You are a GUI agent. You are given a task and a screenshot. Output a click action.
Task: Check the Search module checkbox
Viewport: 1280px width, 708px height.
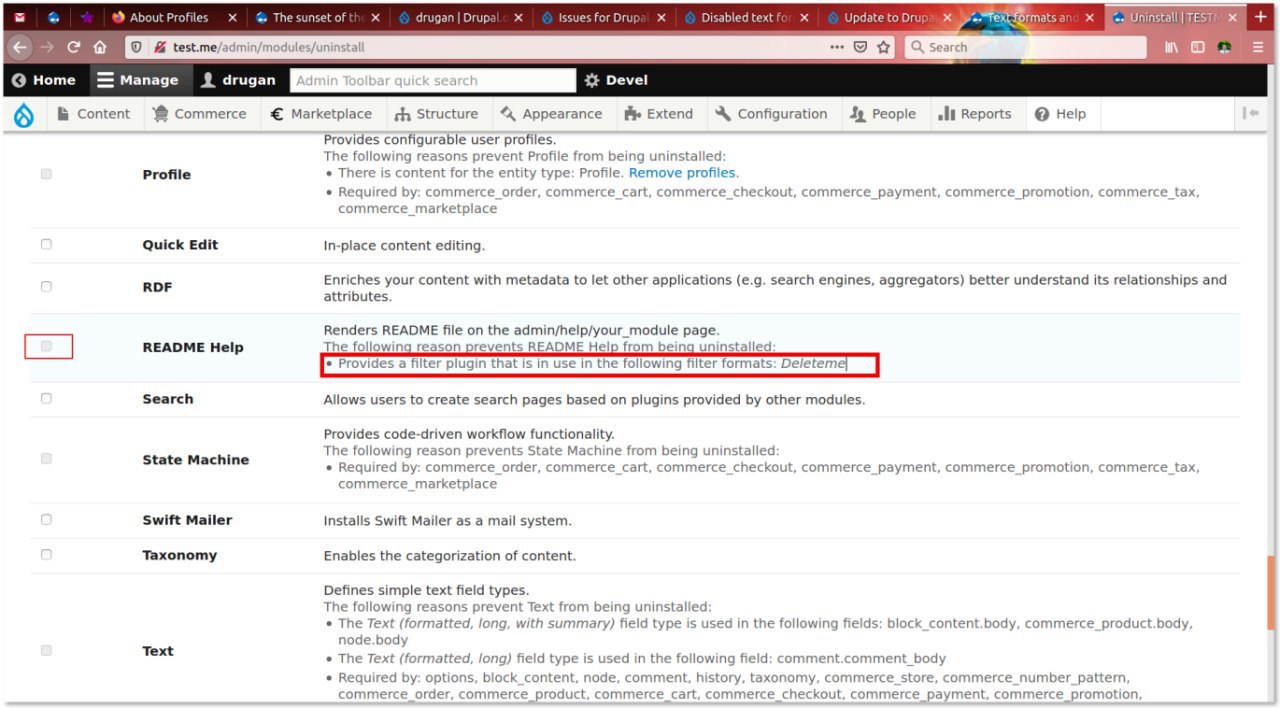tap(46, 398)
